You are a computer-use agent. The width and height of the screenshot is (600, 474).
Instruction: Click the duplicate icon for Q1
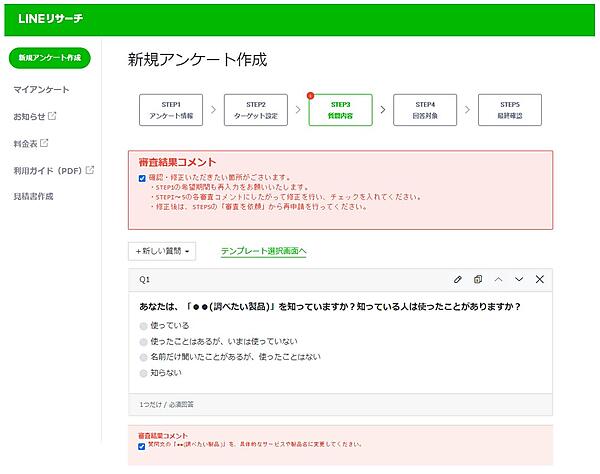478,279
